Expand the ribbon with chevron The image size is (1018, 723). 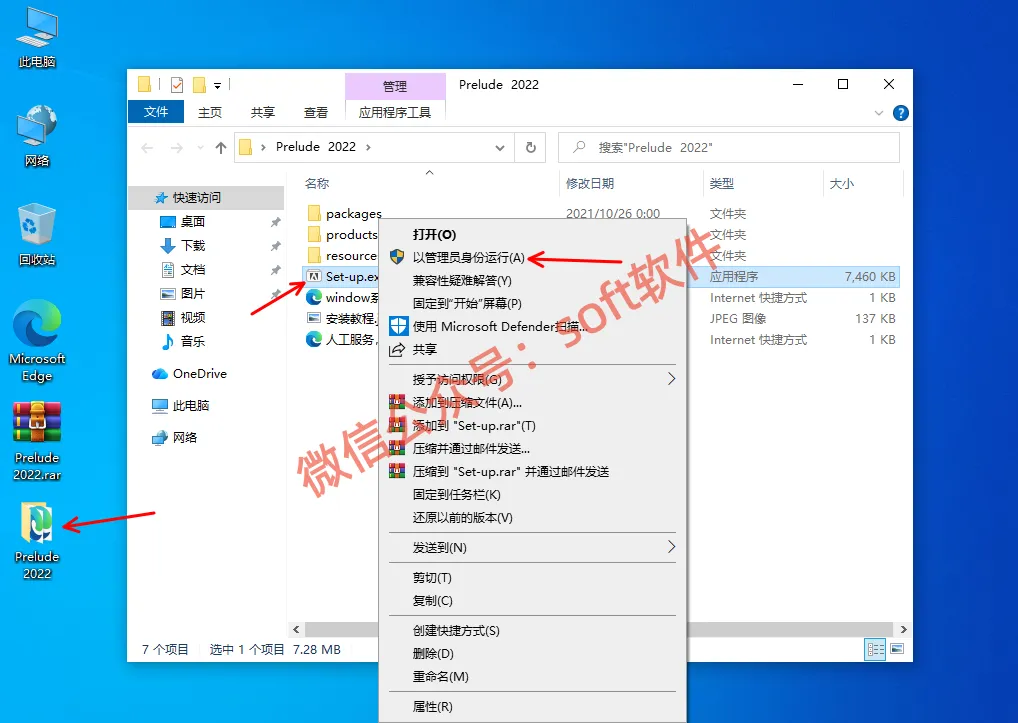coord(878,113)
